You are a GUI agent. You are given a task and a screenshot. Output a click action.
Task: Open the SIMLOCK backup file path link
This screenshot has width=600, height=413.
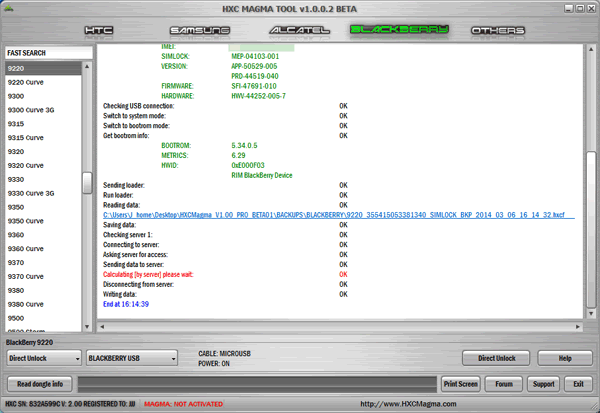pos(339,215)
